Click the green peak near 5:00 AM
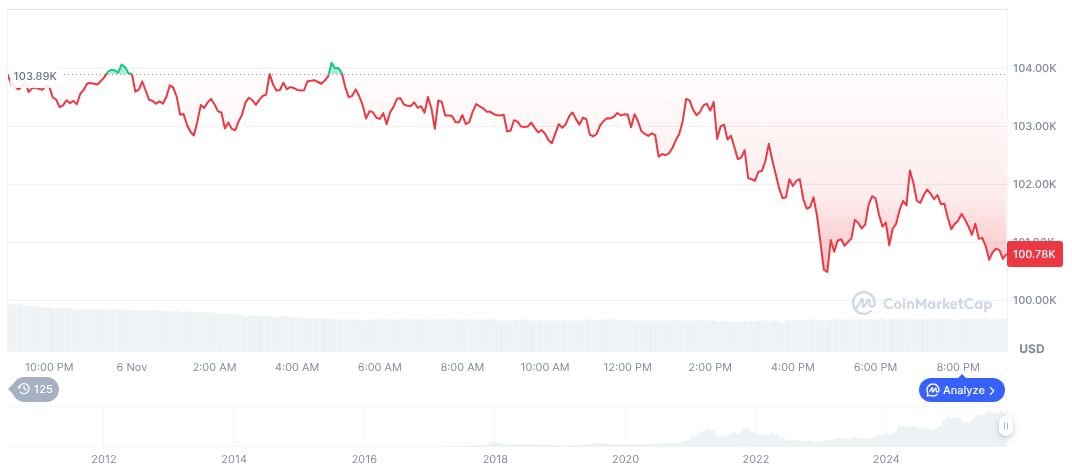This screenshot has width=1072, height=470. click(x=332, y=65)
